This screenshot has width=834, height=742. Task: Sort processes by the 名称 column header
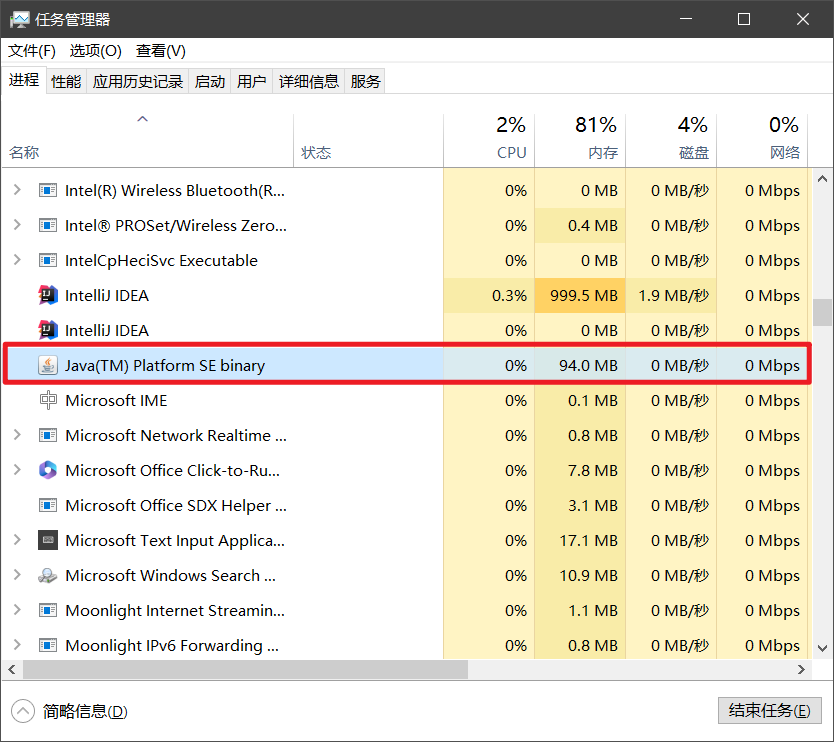(x=147, y=140)
